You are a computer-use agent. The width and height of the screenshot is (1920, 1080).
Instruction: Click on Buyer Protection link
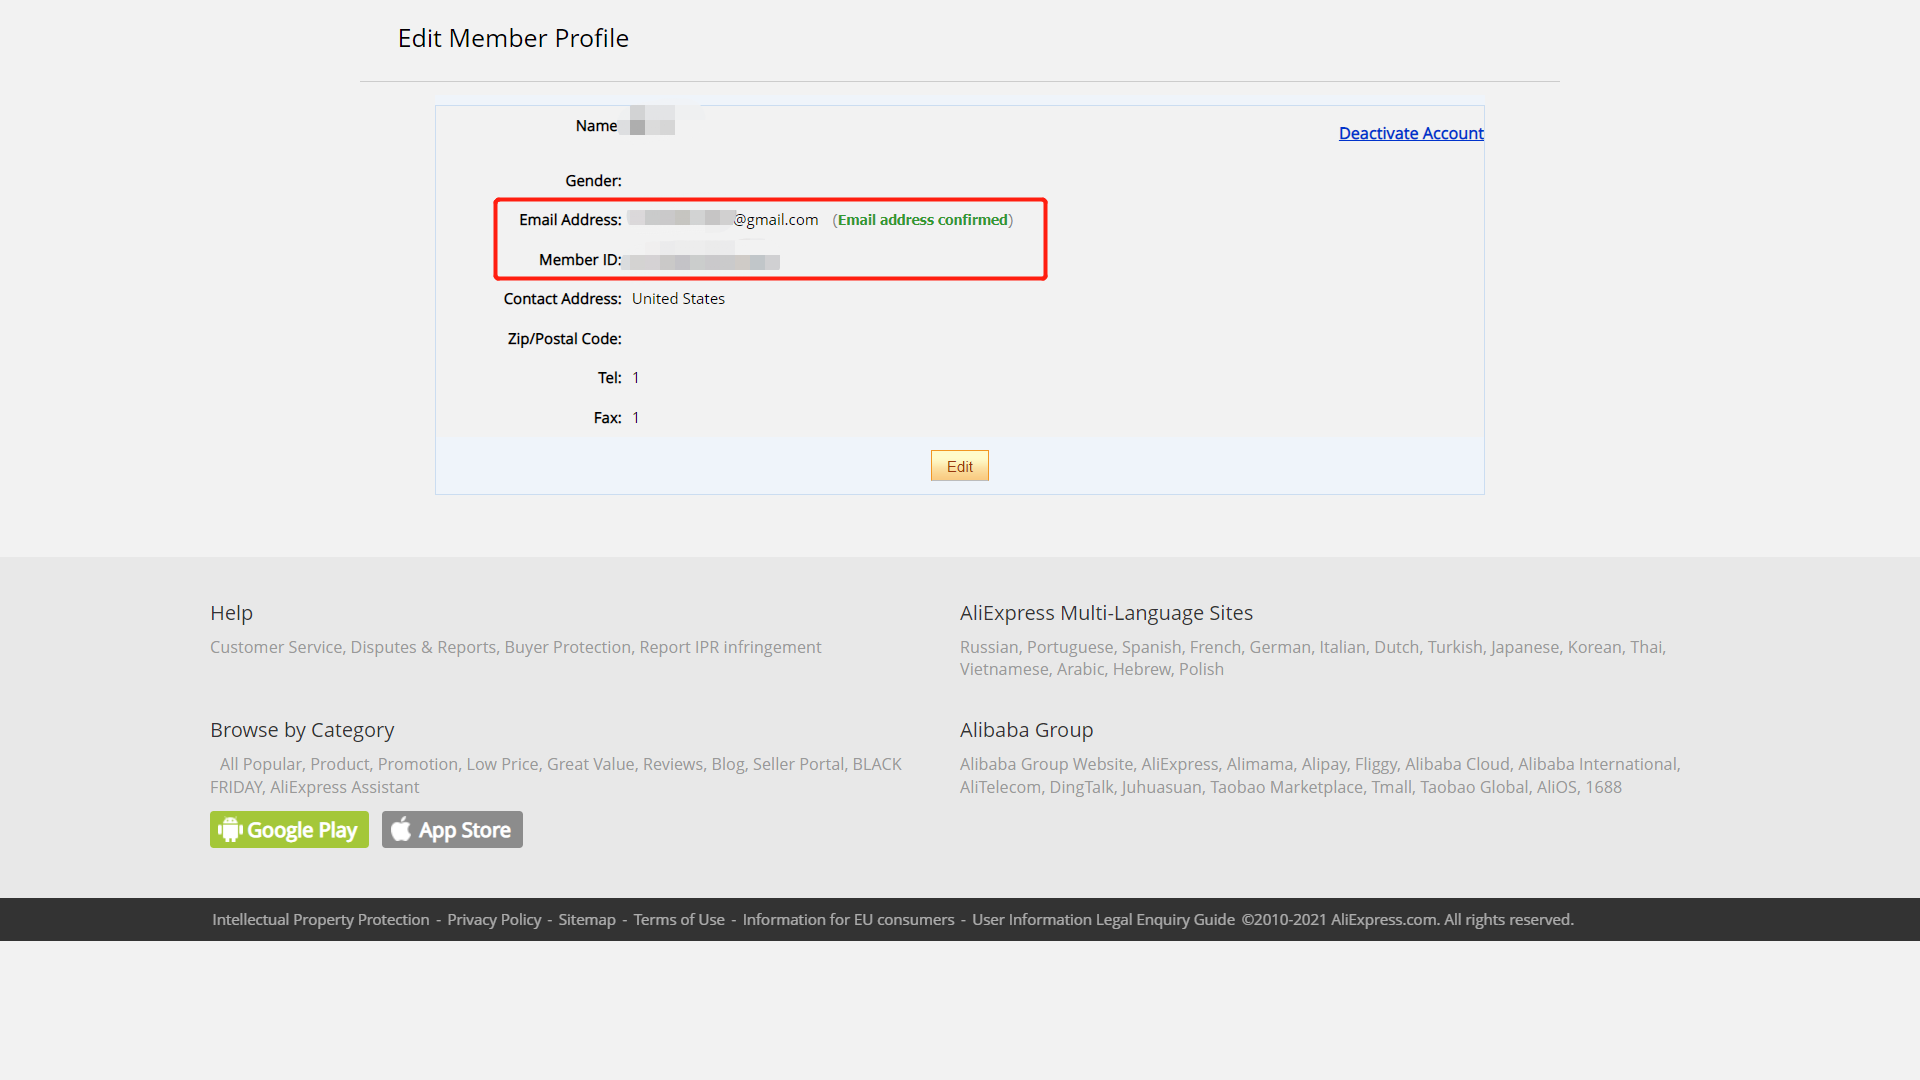coord(567,646)
